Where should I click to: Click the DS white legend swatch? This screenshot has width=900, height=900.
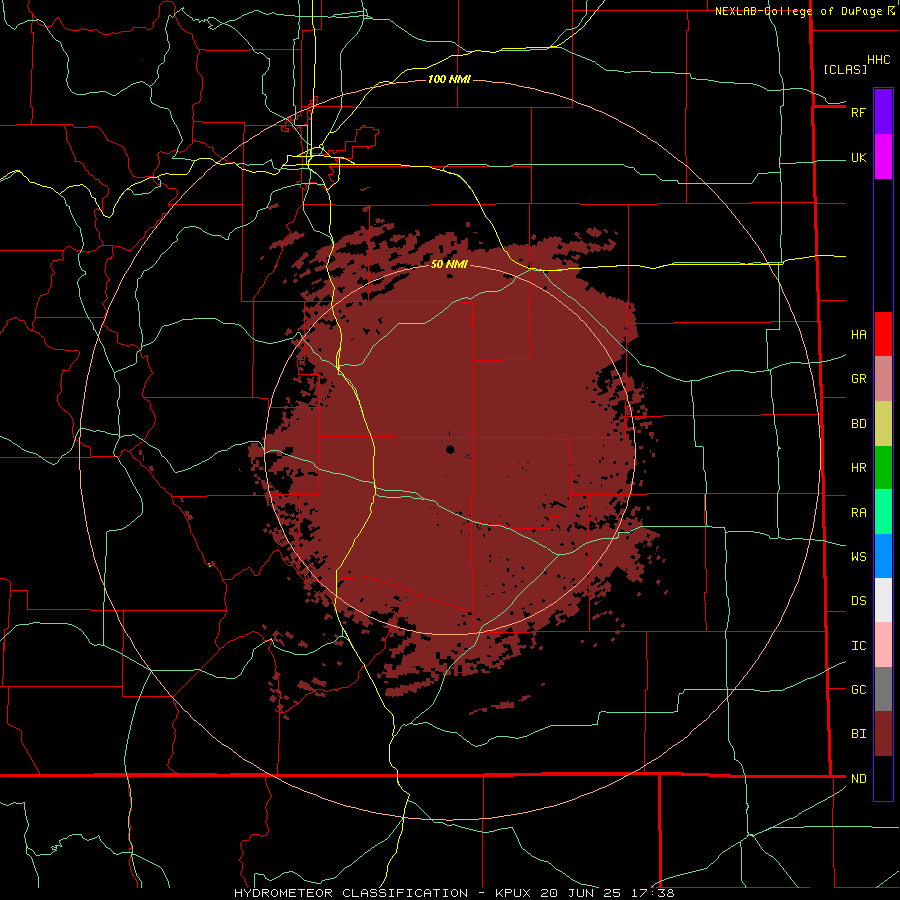coord(883,600)
